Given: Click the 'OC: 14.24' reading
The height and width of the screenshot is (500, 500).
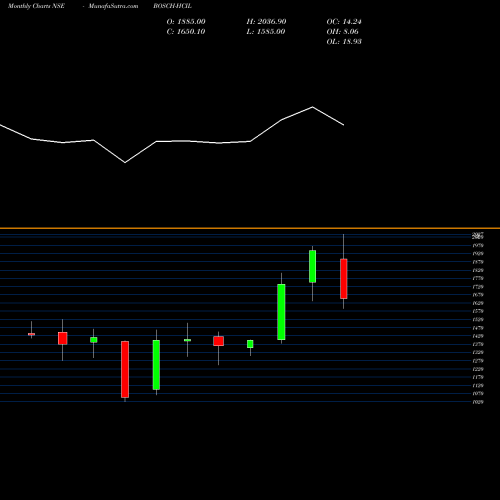Looking at the screenshot, I should point(344,22).
